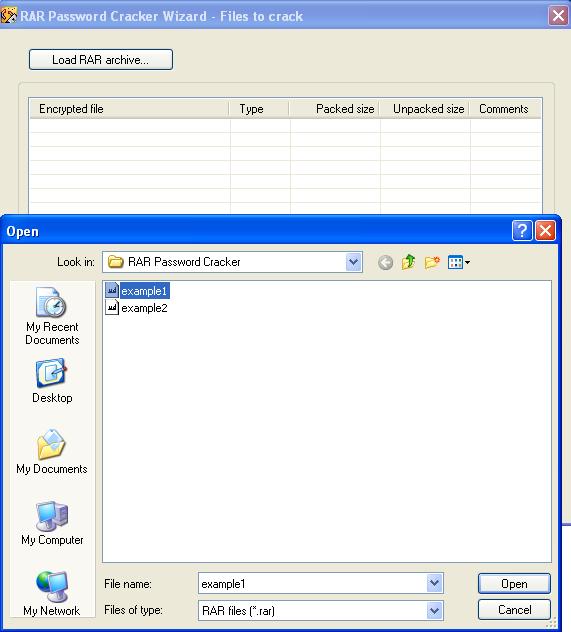The width and height of the screenshot is (571, 632).
Task: Select the example2 file
Action: [137, 308]
